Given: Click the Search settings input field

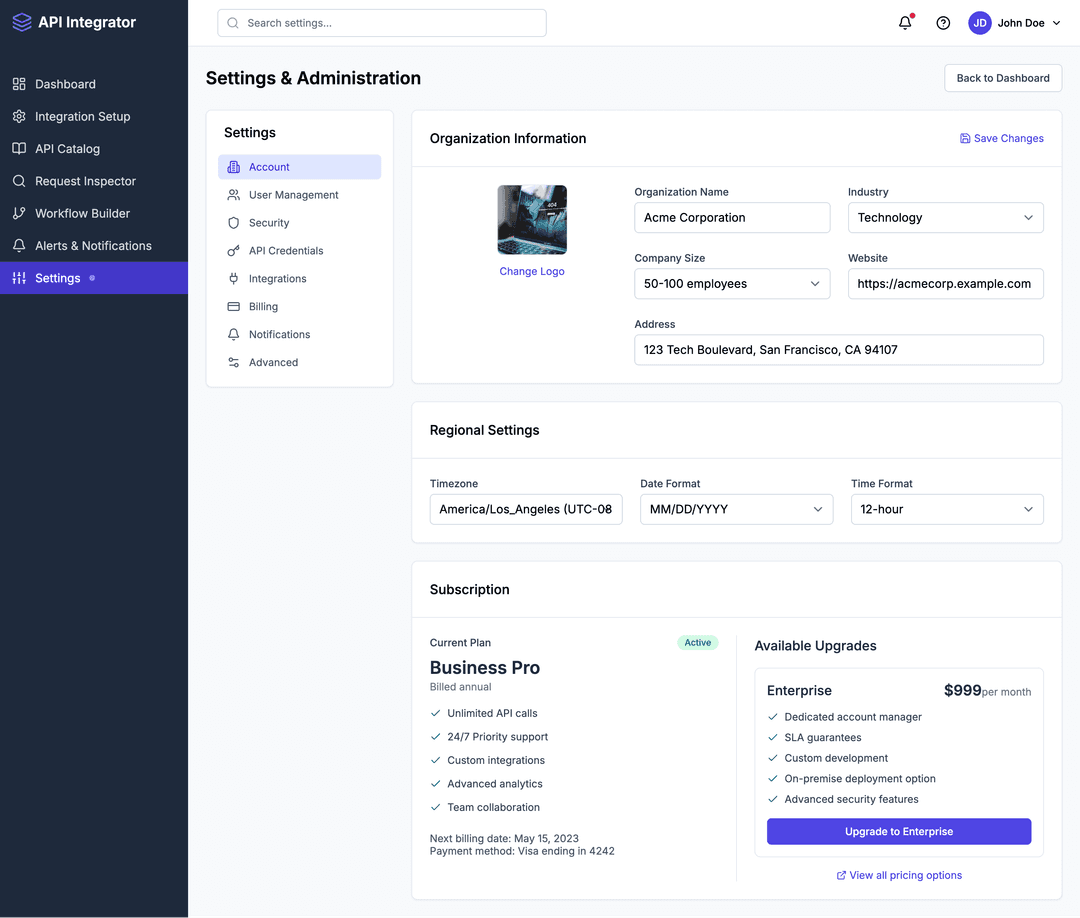Looking at the screenshot, I should pyautogui.click(x=381, y=22).
